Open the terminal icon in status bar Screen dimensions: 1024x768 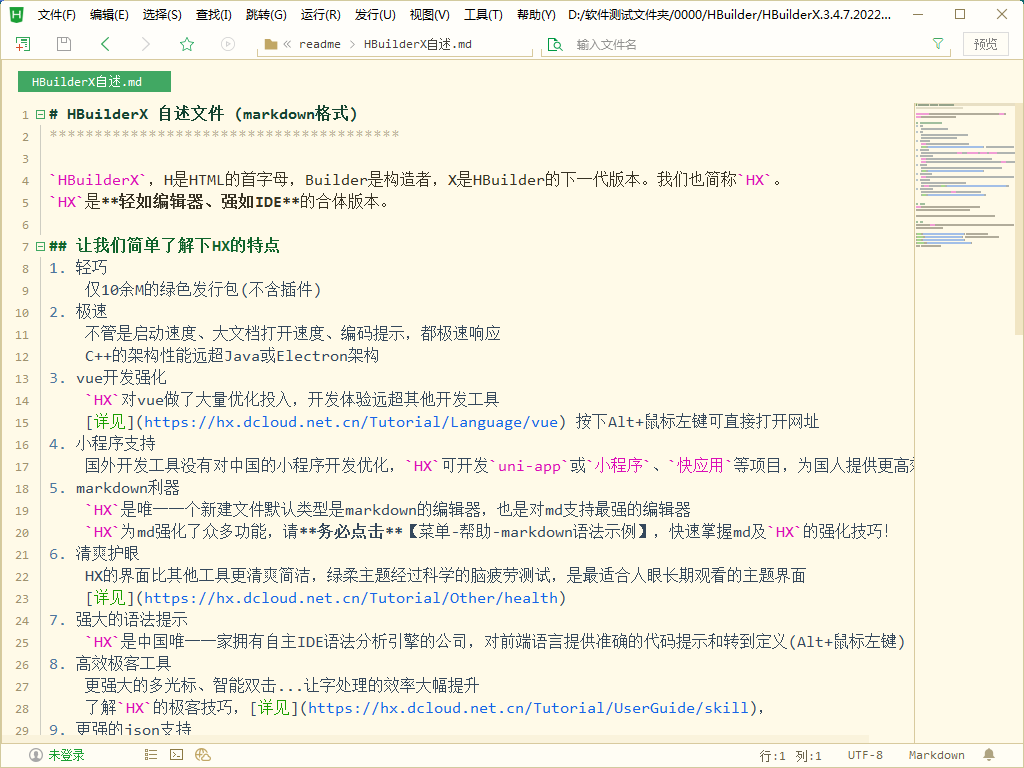pos(176,755)
